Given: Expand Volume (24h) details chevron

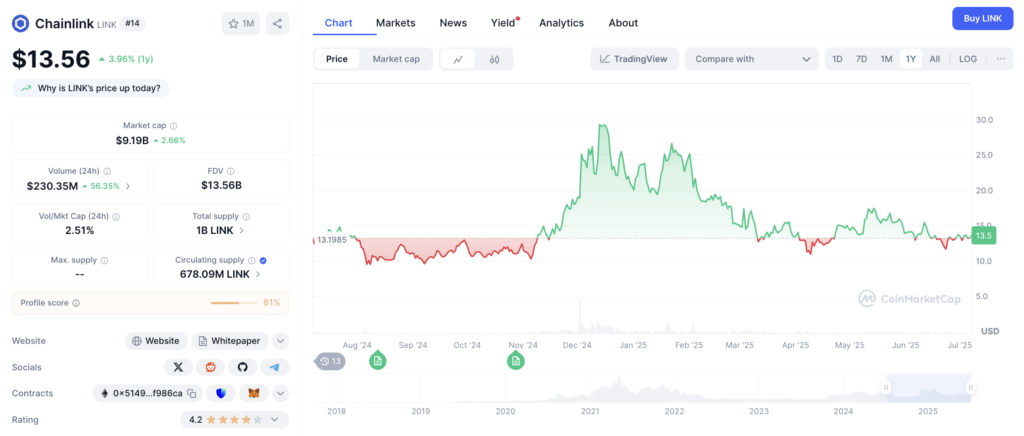Looking at the screenshot, I should [128, 186].
